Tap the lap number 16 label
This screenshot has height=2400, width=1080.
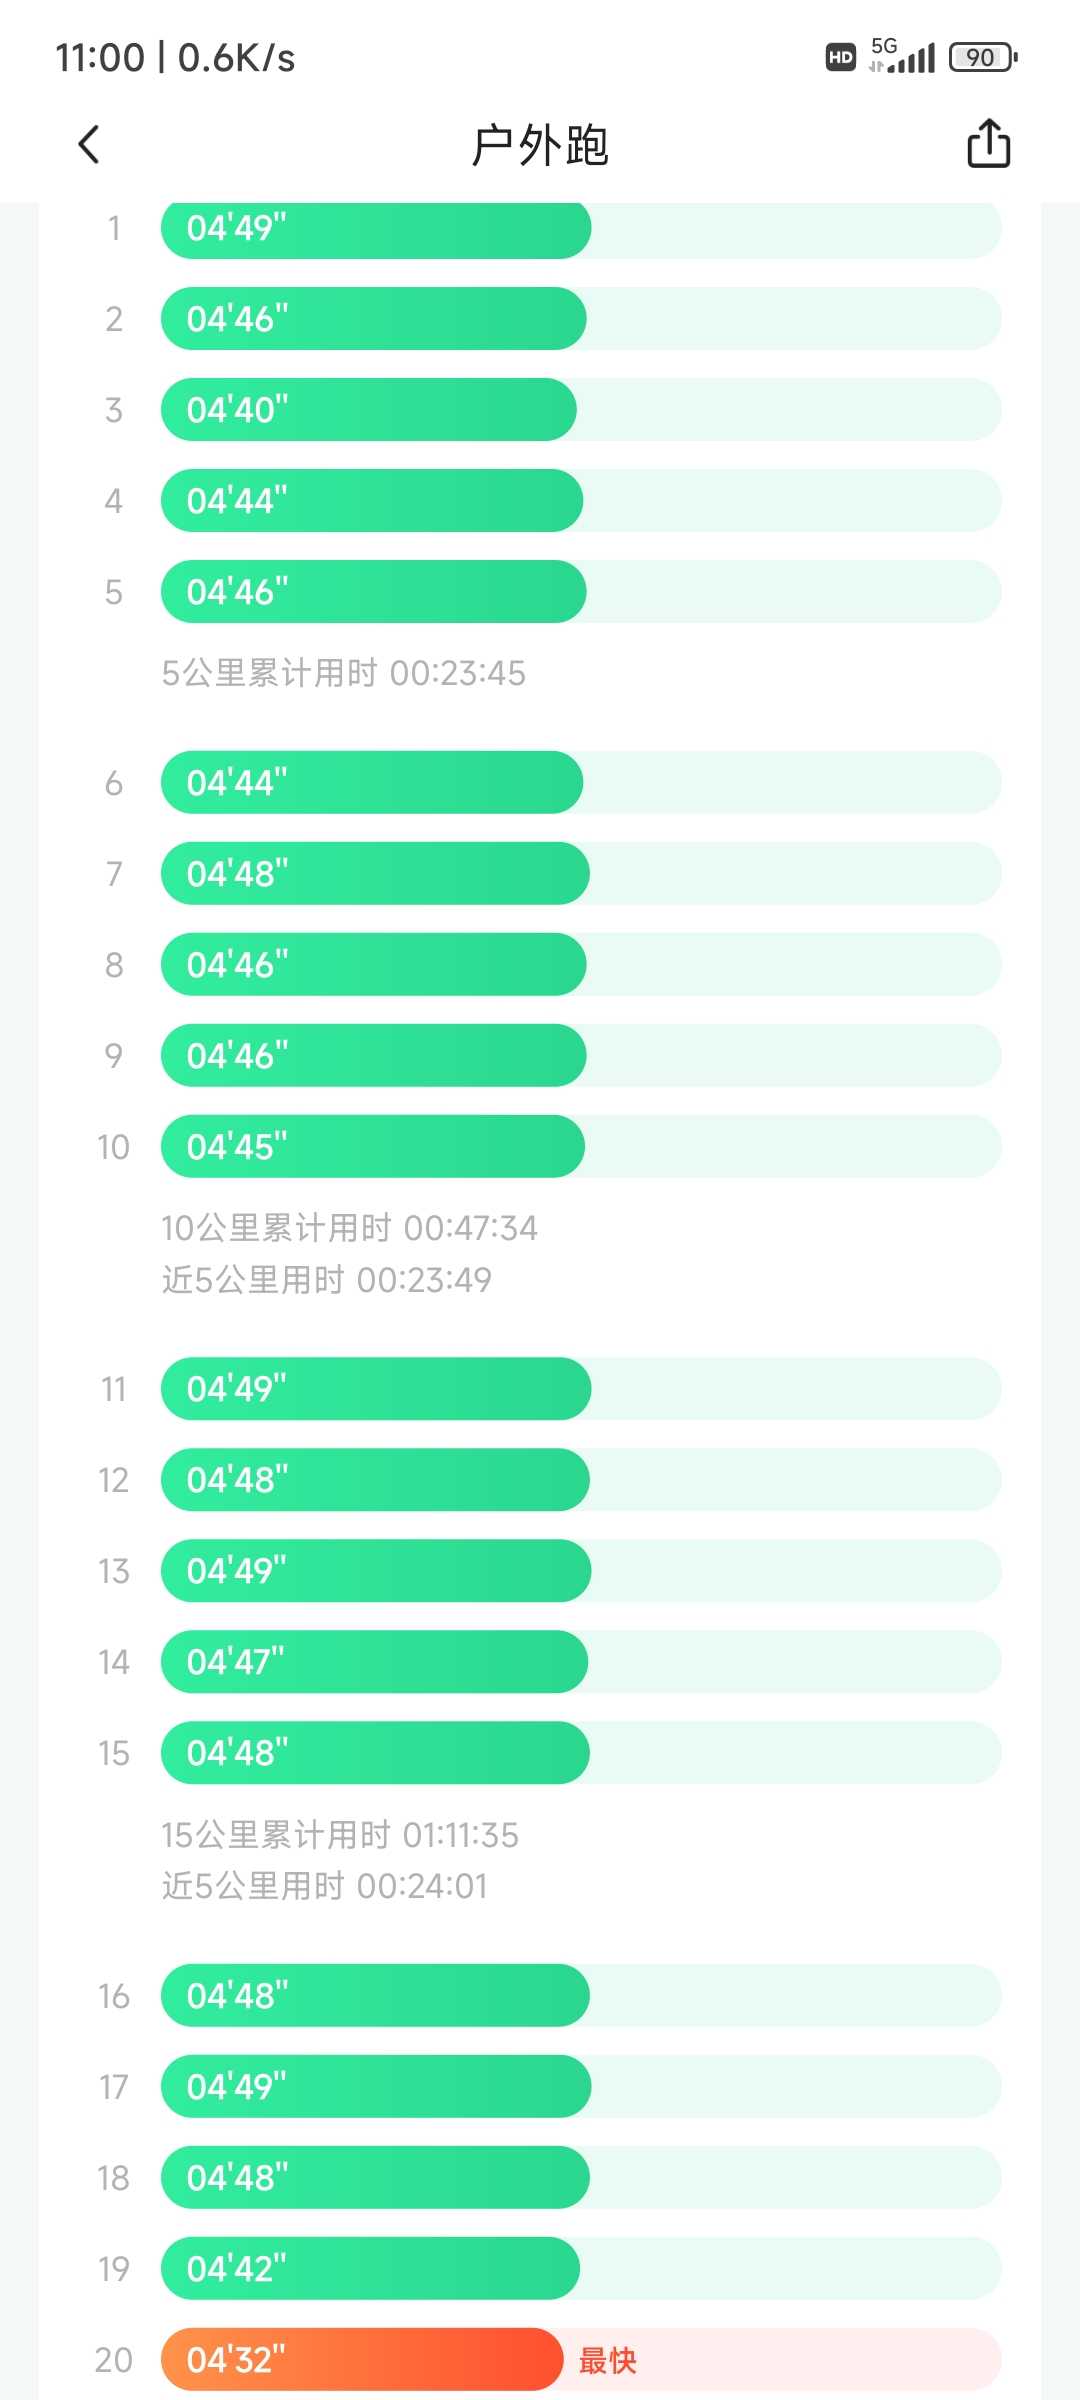click(x=114, y=1996)
